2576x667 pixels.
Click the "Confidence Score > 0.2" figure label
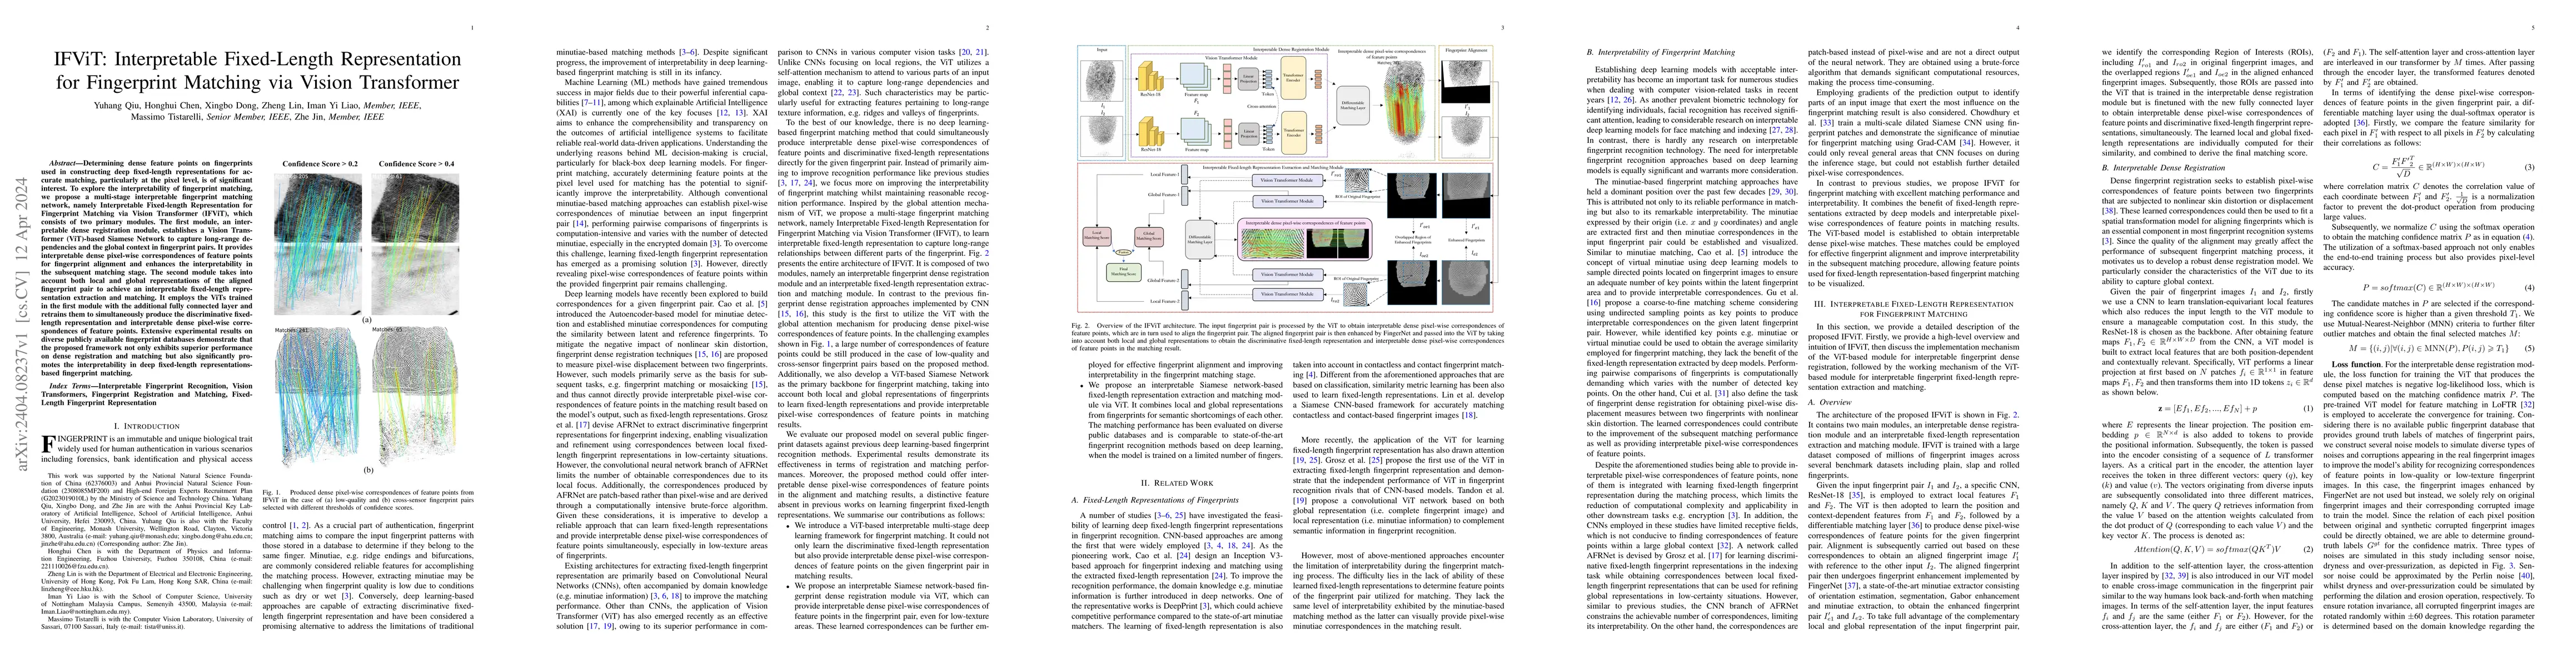(319, 163)
